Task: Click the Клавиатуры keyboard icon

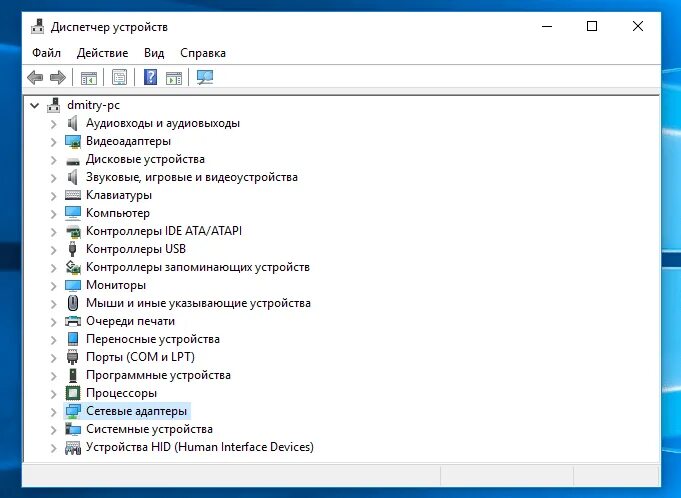Action: tap(73, 195)
